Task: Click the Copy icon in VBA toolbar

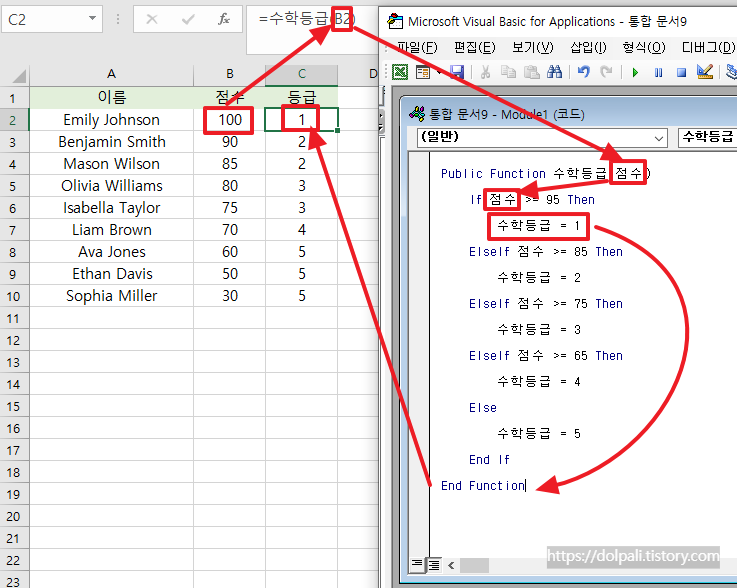Action: [x=508, y=72]
